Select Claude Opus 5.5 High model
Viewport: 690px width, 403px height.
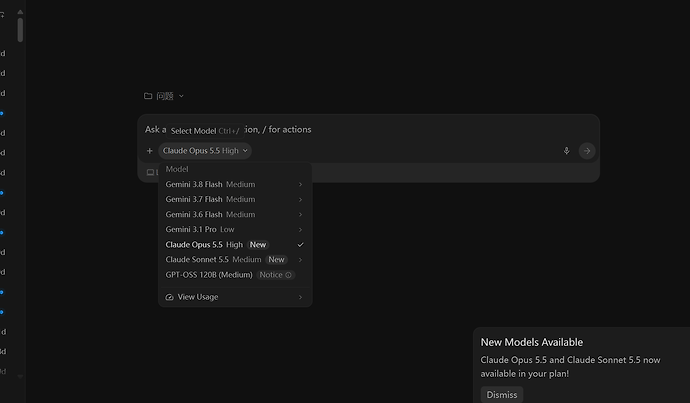[x=235, y=245]
